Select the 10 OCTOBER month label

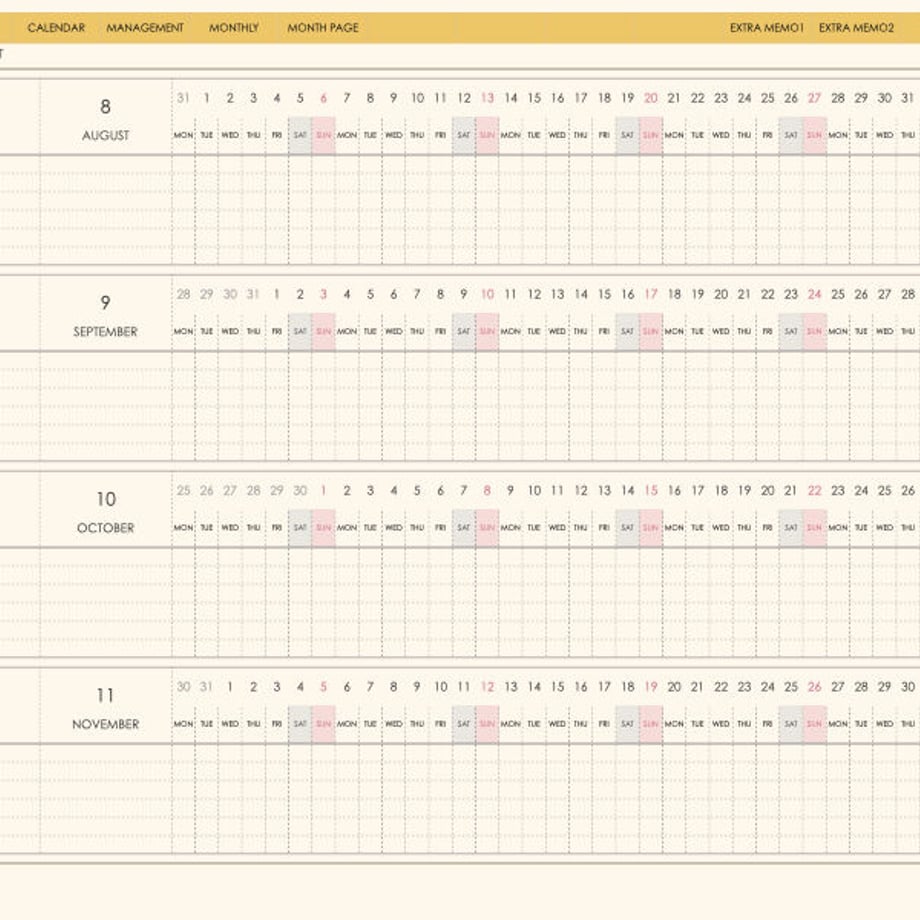coord(106,512)
